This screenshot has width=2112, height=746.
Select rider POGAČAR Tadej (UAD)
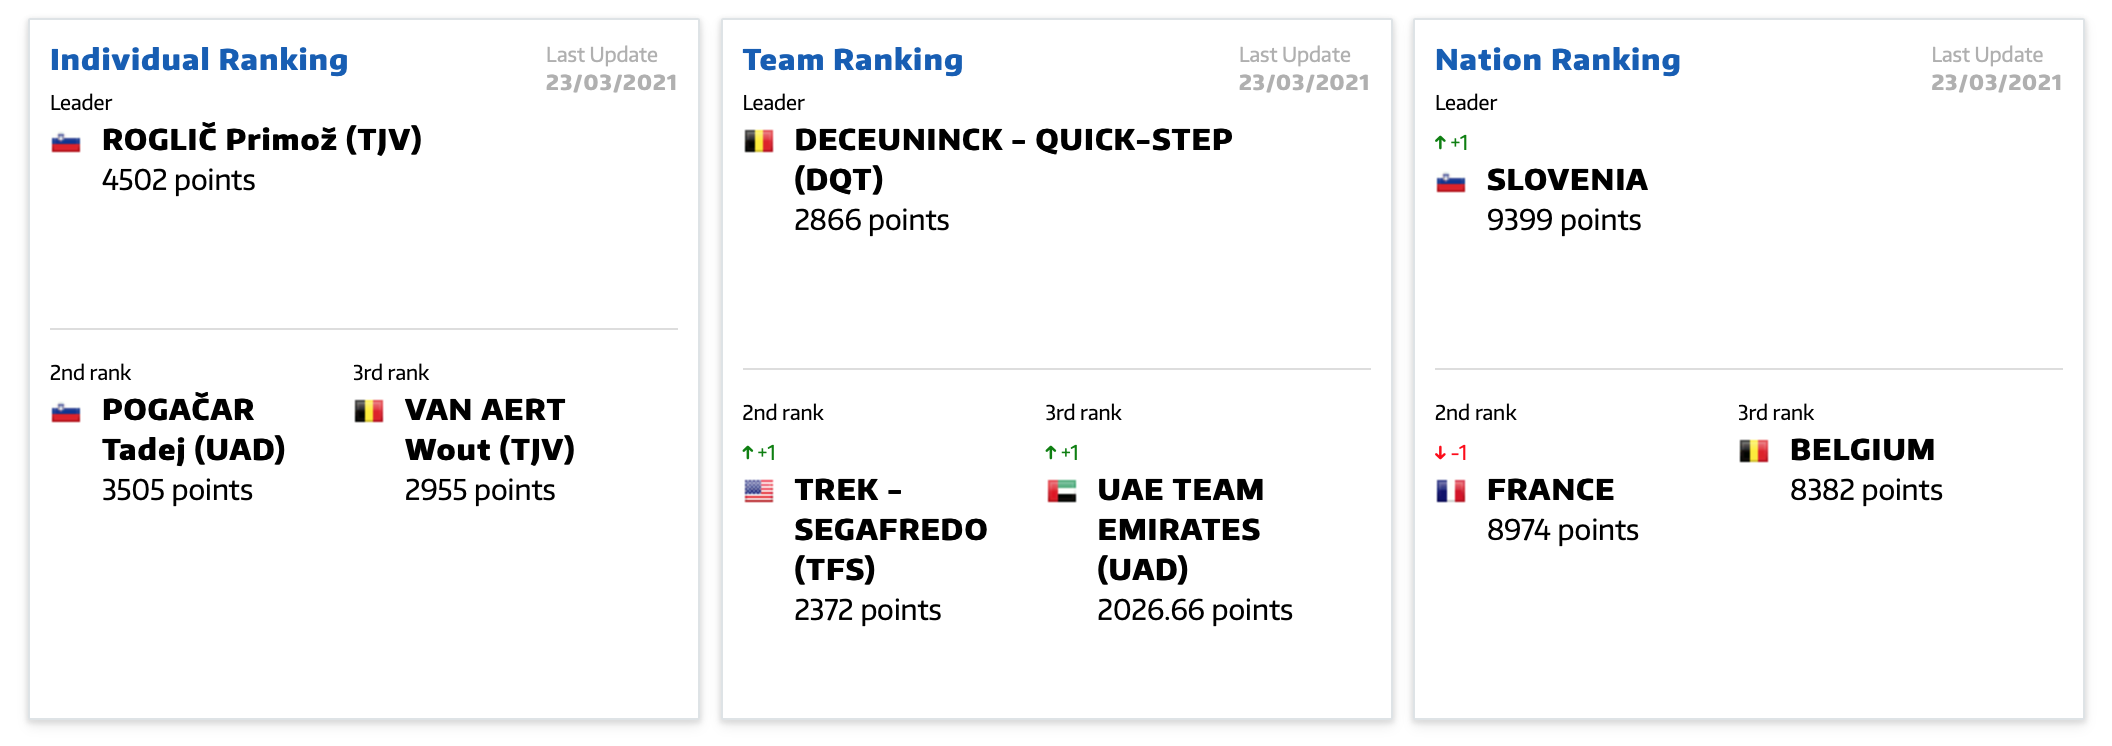pyautogui.click(x=194, y=430)
